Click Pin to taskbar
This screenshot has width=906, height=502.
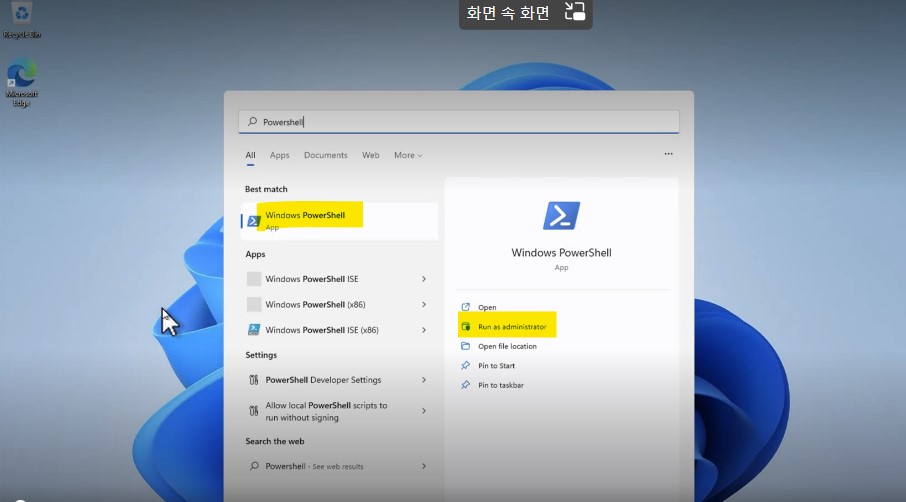(501, 385)
